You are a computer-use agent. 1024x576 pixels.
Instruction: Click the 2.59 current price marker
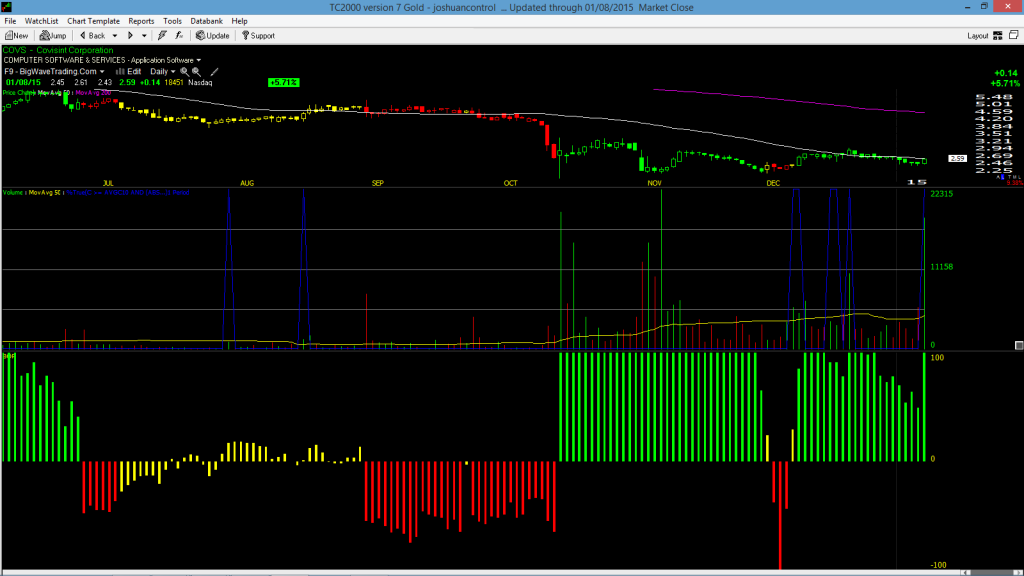pos(957,159)
